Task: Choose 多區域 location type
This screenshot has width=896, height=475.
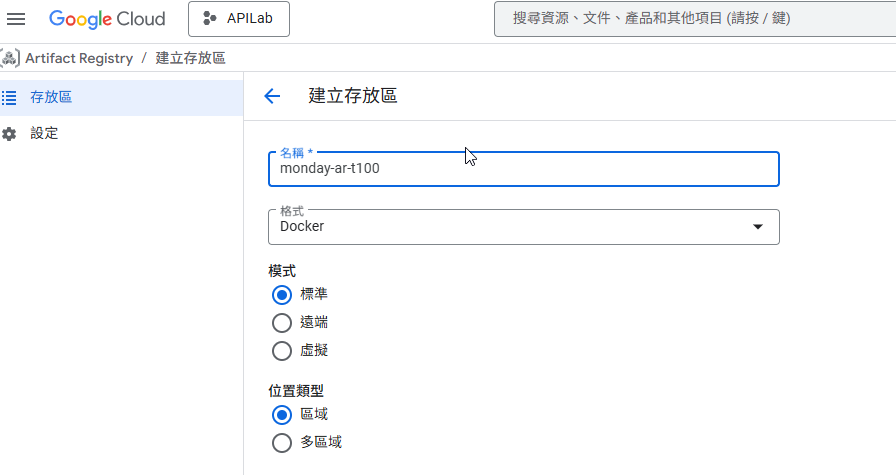Action: pyautogui.click(x=282, y=443)
